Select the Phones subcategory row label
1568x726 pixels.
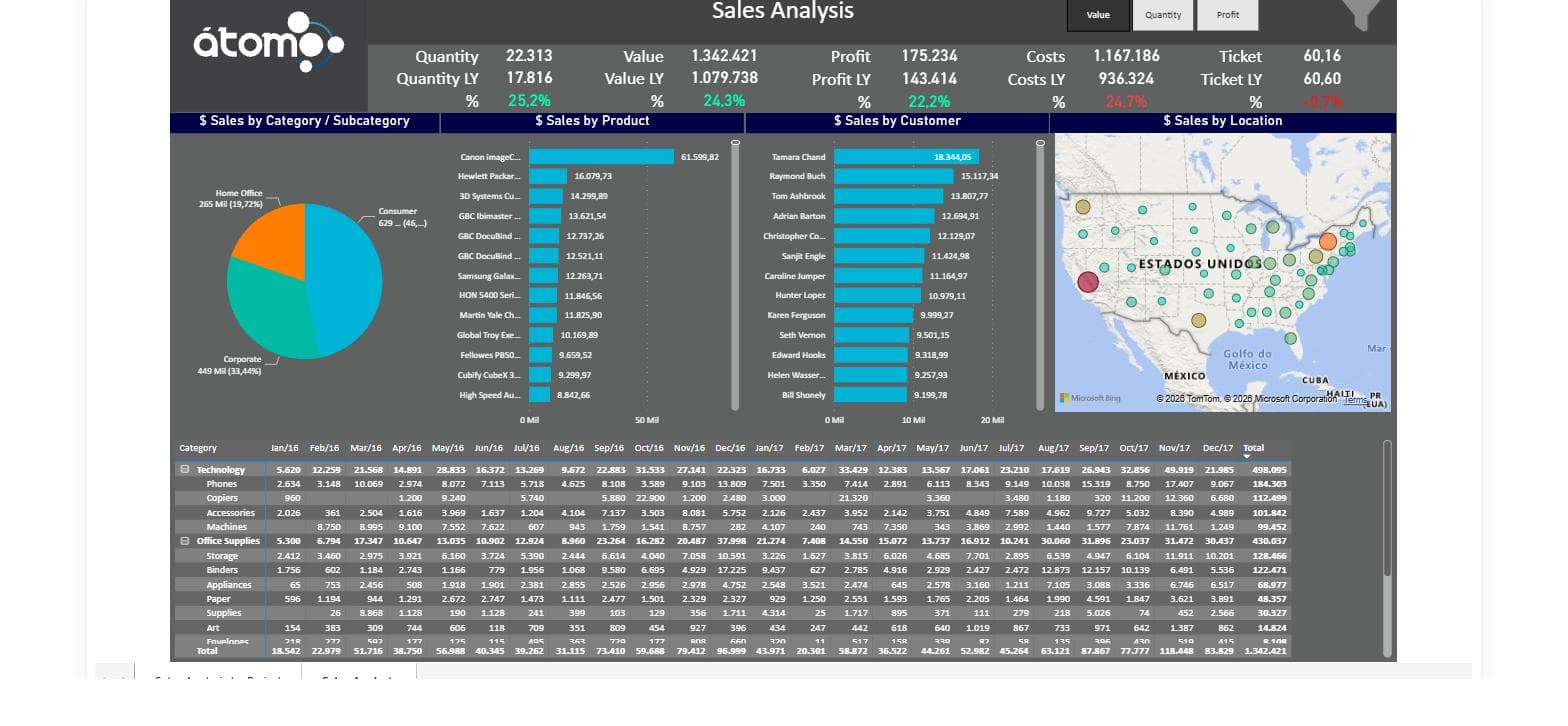click(x=222, y=484)
